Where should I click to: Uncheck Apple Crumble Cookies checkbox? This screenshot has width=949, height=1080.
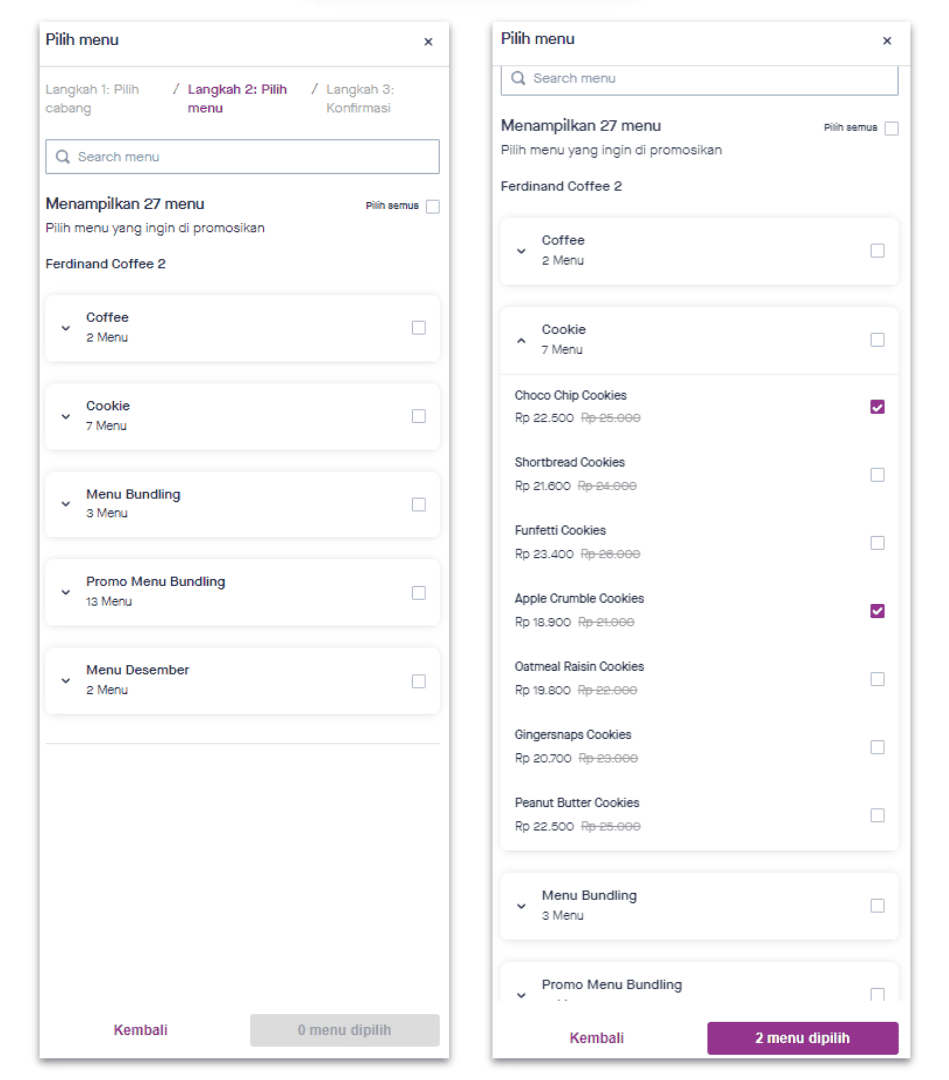pyautogui.click(x=877, y=611)
